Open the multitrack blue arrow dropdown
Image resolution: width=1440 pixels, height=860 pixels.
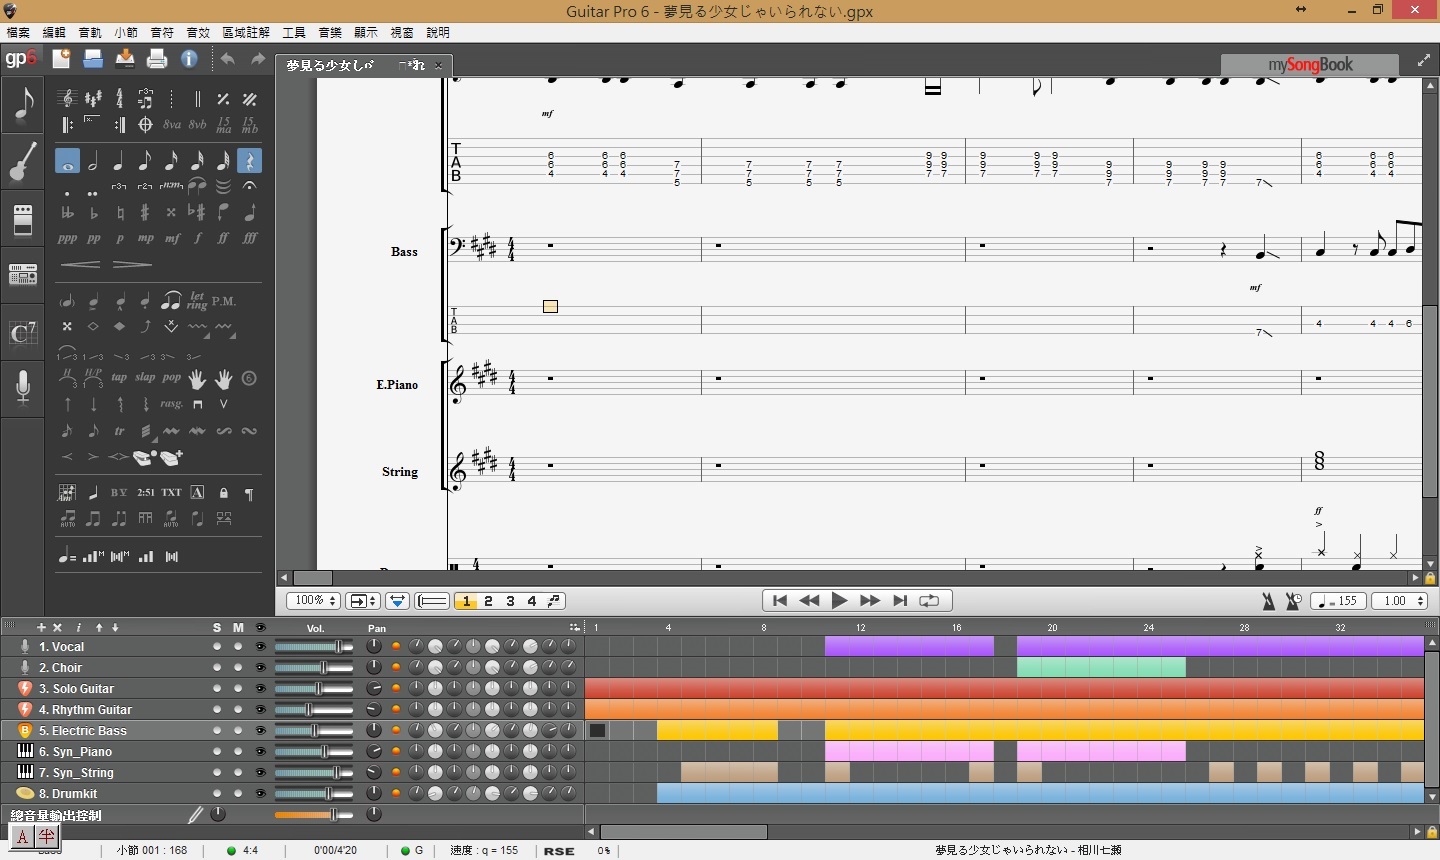click(397, 601)
